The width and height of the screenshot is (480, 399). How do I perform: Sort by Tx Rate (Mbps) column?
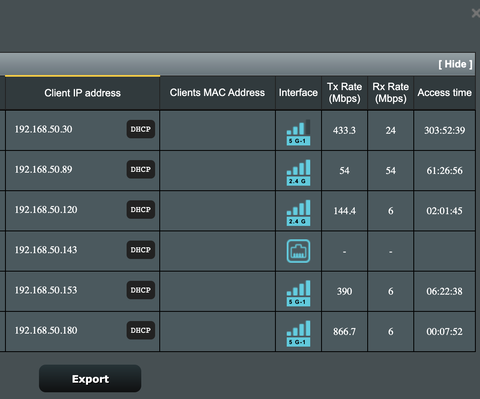pyautogui.click(x=344, y=93)
